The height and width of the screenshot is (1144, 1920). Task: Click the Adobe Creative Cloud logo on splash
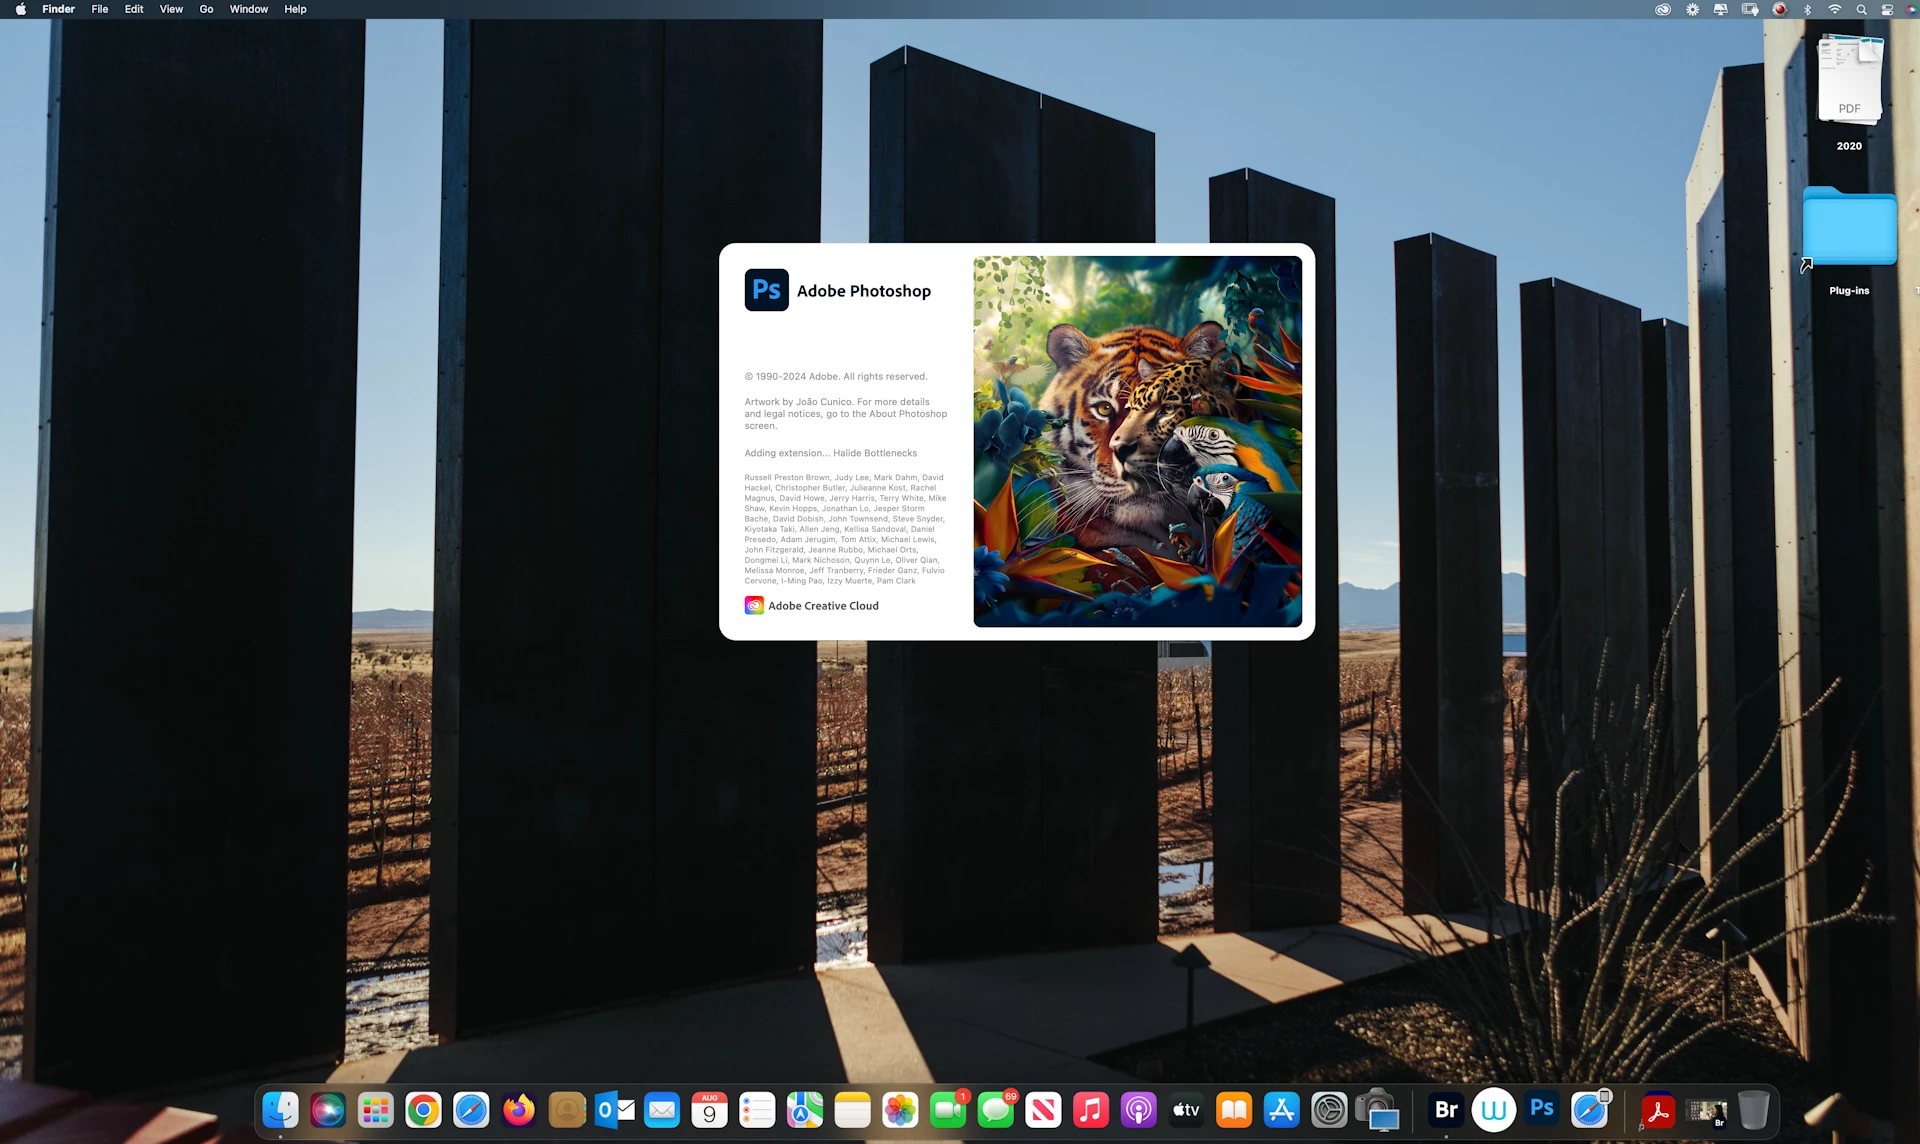[x=754, y=606]
